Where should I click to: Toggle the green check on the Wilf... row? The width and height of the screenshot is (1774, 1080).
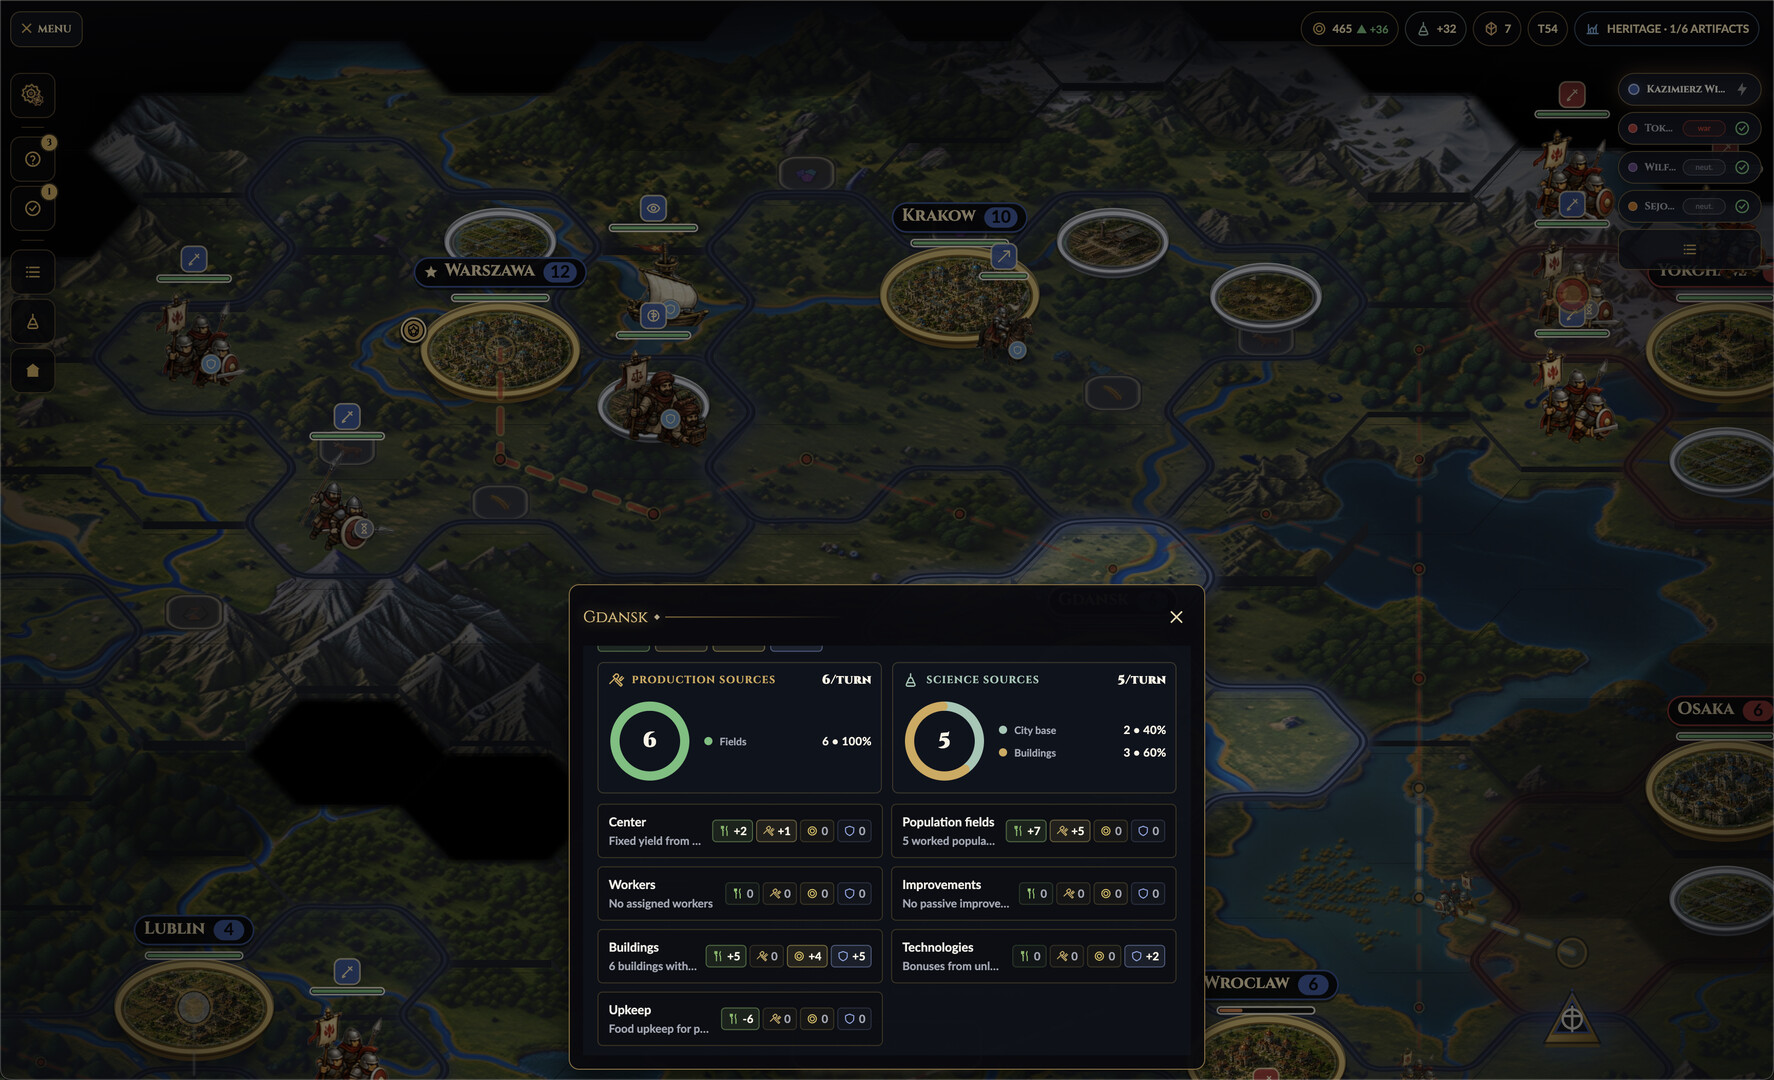(x=1742, y=167)
